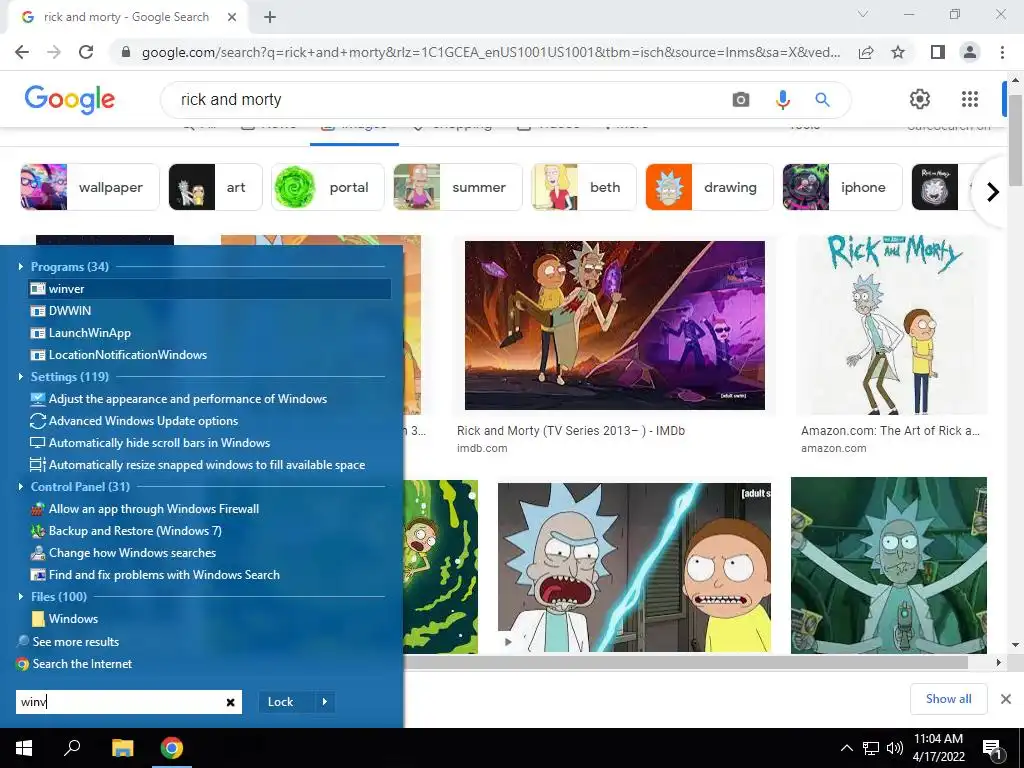Screen dimensions: 1024x768
Task: Click Search the Internet
Action: tap(74, 664)
